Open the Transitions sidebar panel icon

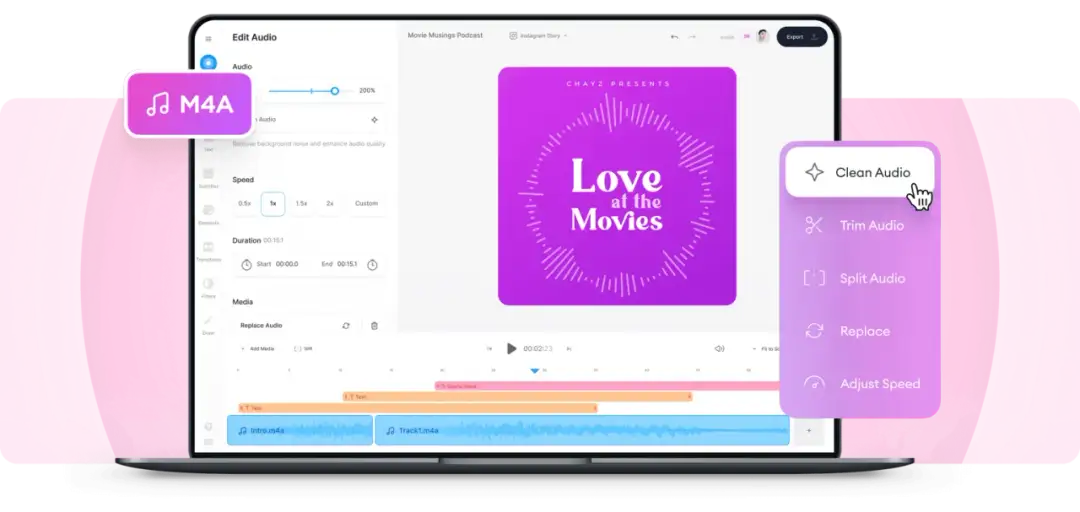tap(208, 247)
